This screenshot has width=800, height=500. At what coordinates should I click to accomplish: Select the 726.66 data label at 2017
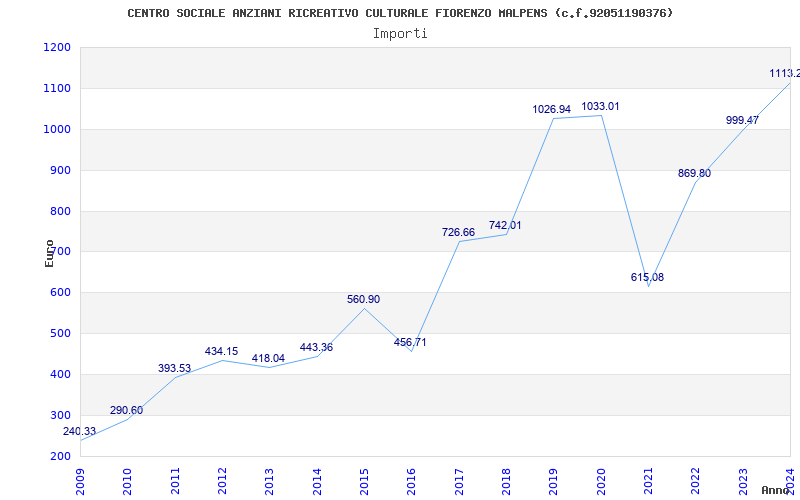point(458,232)
